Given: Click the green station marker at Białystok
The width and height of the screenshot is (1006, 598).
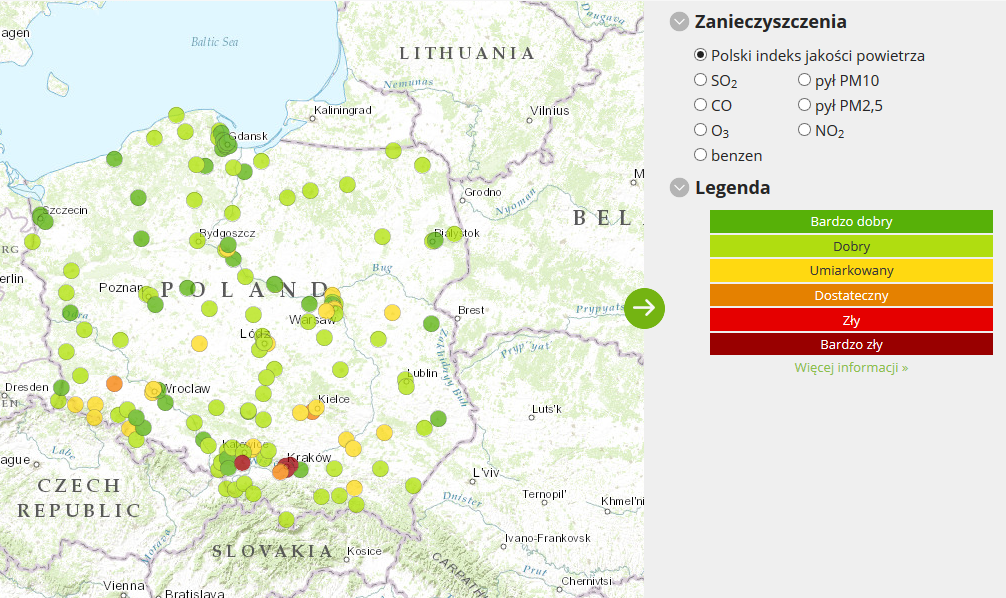Looking at the screenshot, I should tap(434, 240).
